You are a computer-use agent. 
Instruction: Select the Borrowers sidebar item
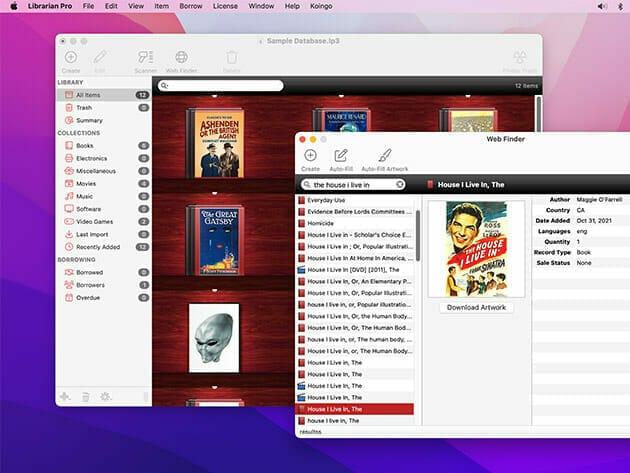coord(90,285)
